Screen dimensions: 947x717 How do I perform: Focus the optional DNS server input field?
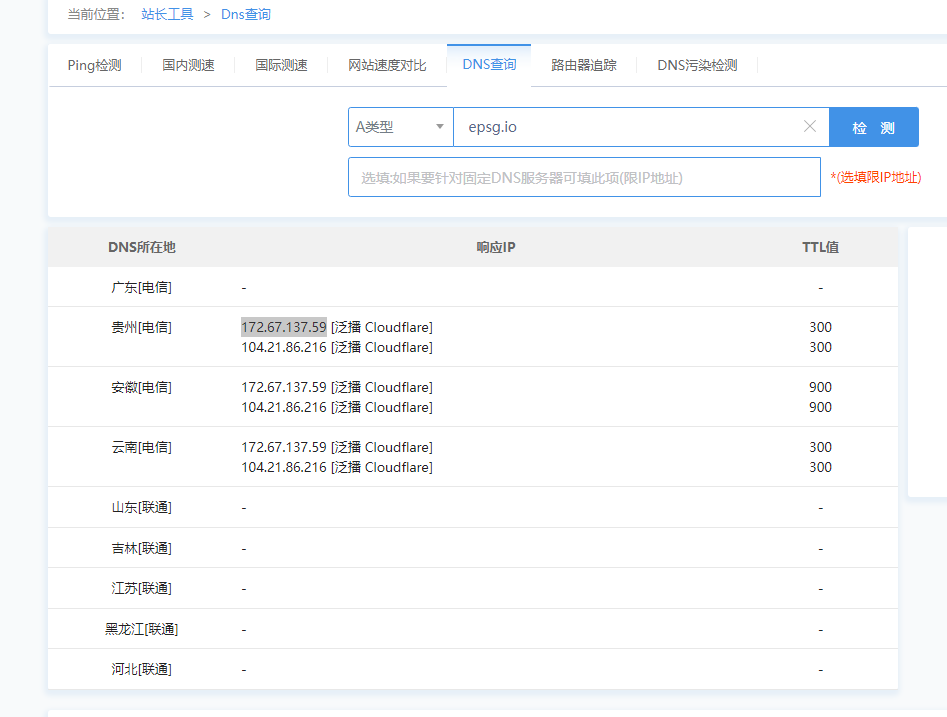pyautogui.click(x=585, y=176)
